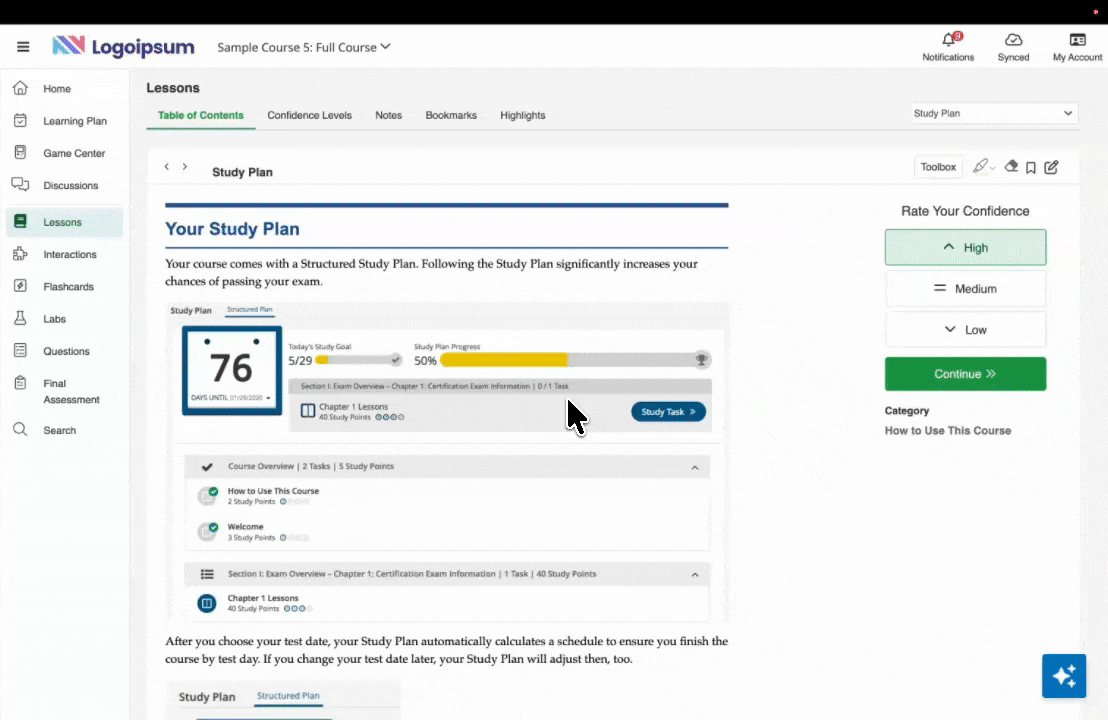Go to next lesson arrow
The width and height of the screenshot is (1108, 720).
pyautogui.click(x=185, y=167)
